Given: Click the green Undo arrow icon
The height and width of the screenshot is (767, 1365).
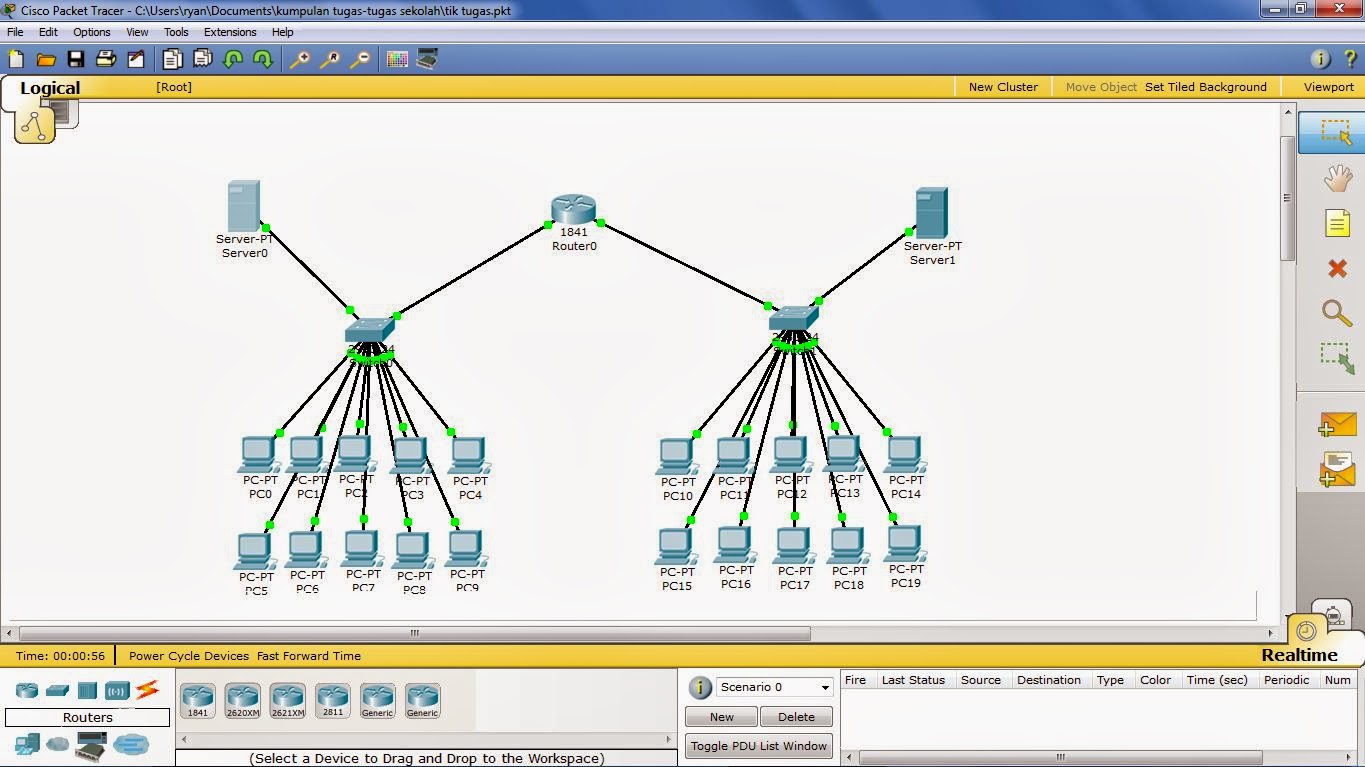Looking at the screenshot, I should (233, 60).
